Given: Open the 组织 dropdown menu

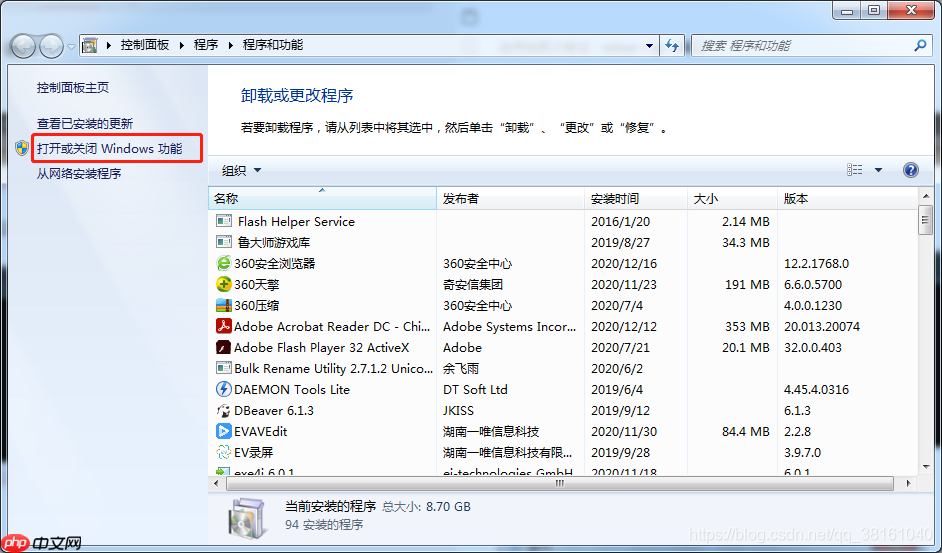Looking at the screenshot, I should (242, 170).
